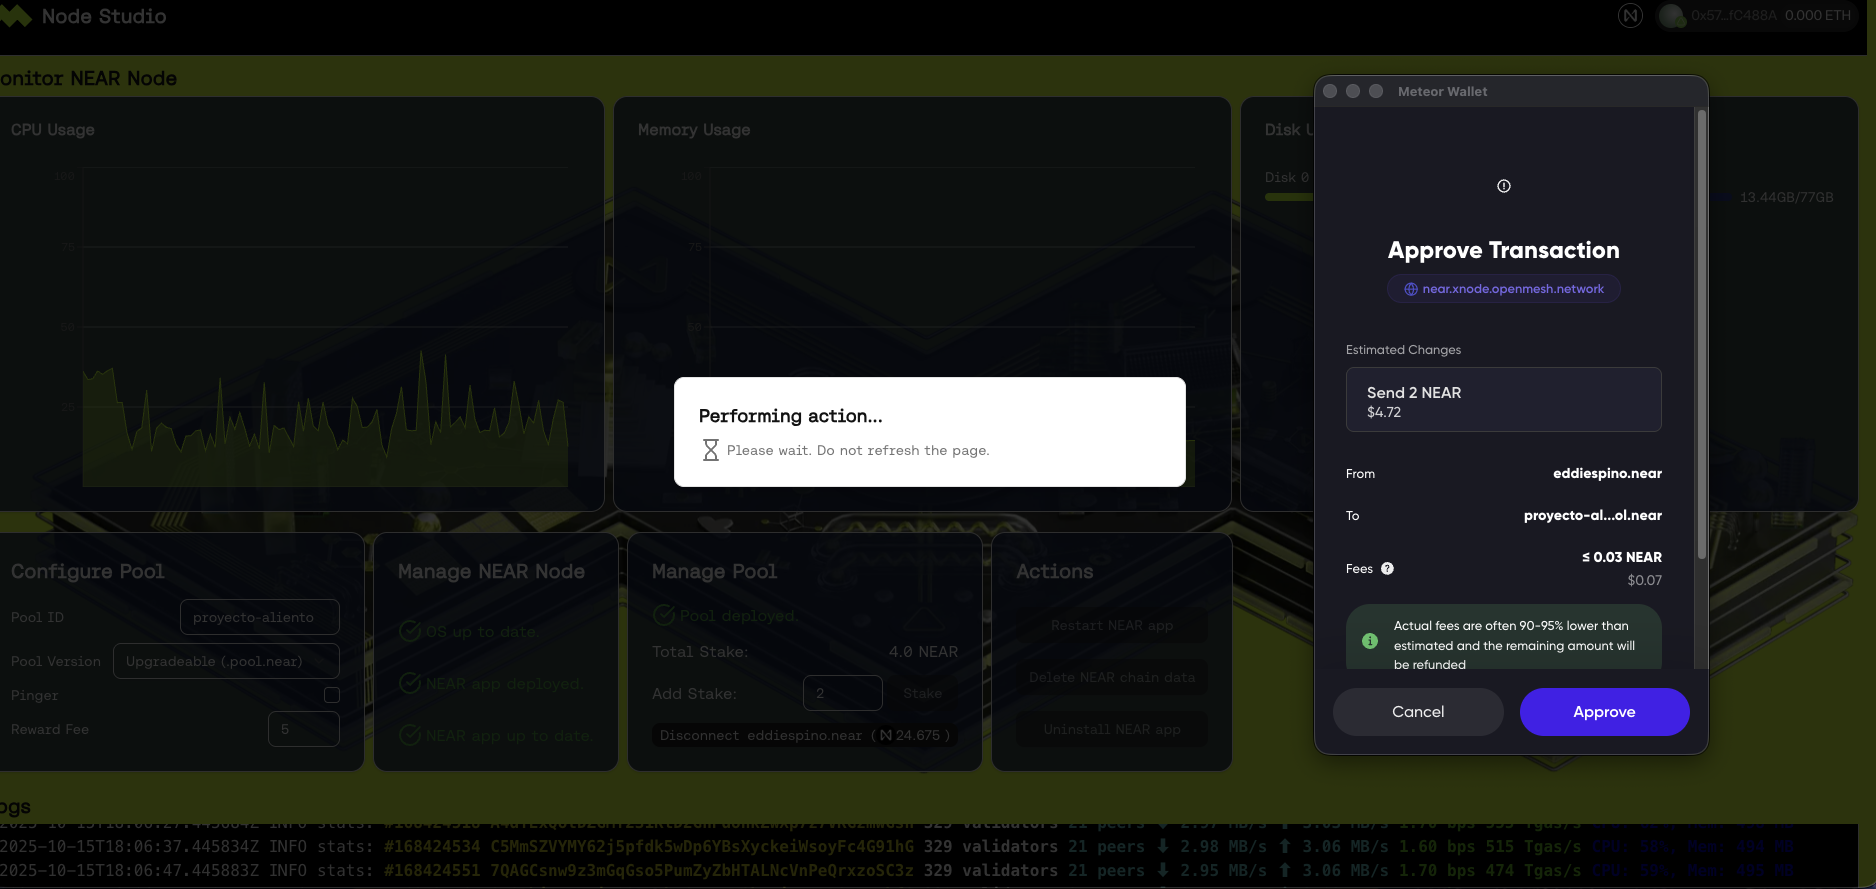Click the Add Stake amount field
Viewport: 1876px width, 889px height.
pos(842,693)
